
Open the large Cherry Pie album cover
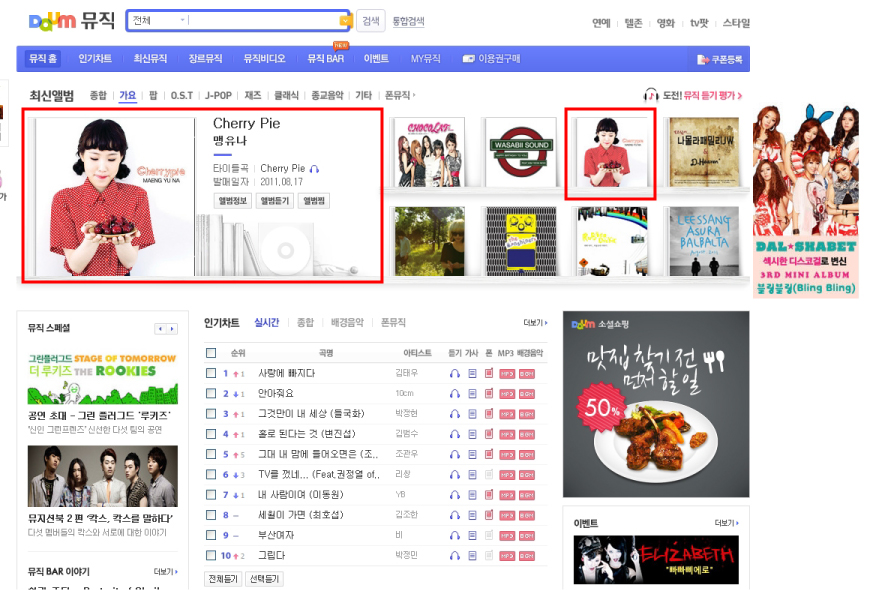tap(114, 196)
